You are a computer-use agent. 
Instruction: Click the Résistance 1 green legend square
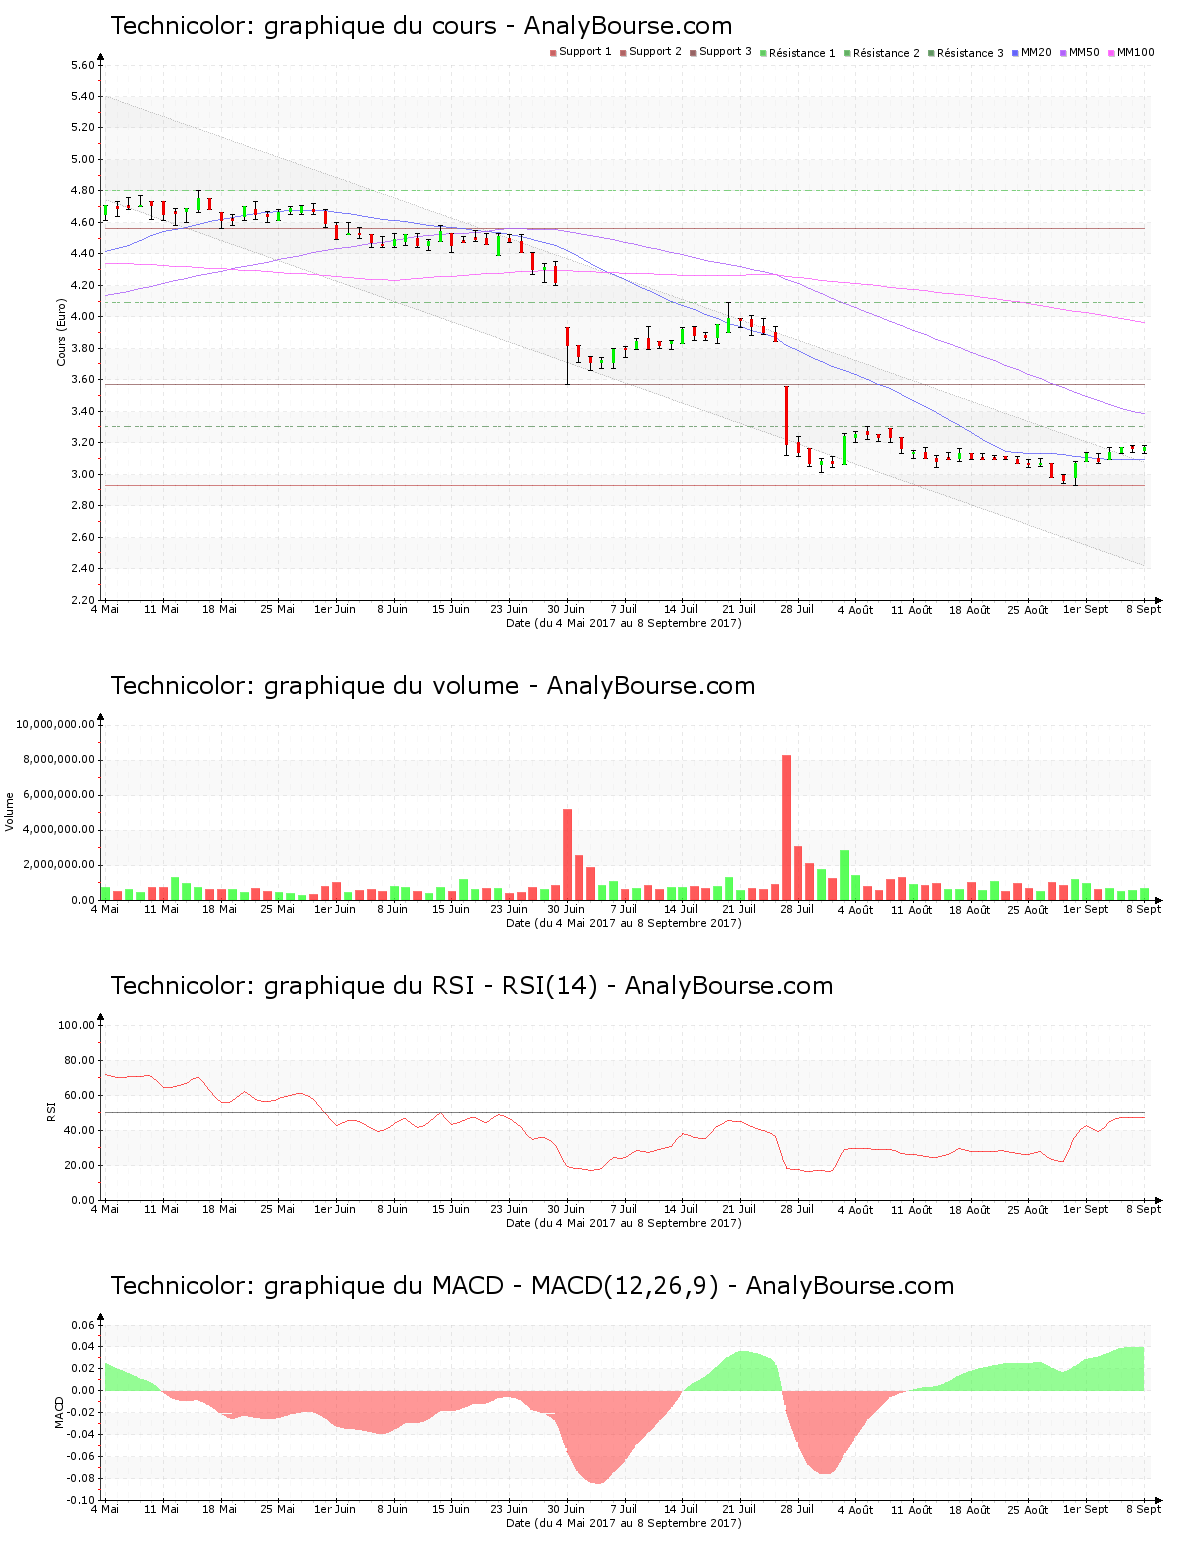(x=763, y=53)
